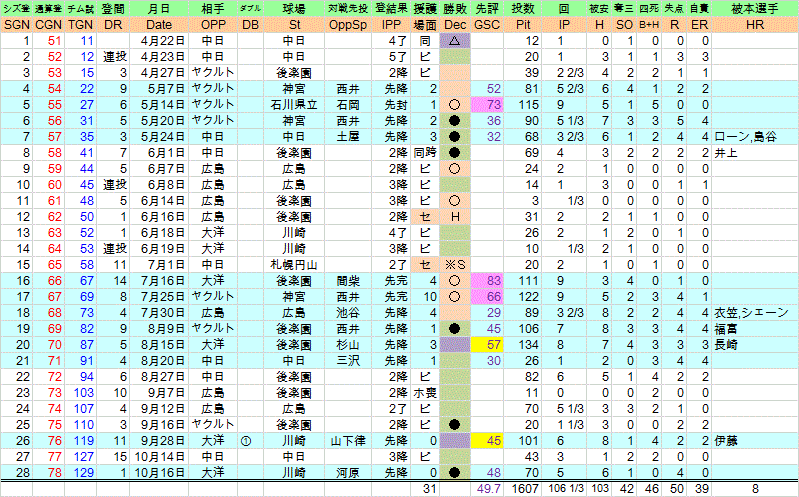Select the GSC column header

(x=487, y=24)
